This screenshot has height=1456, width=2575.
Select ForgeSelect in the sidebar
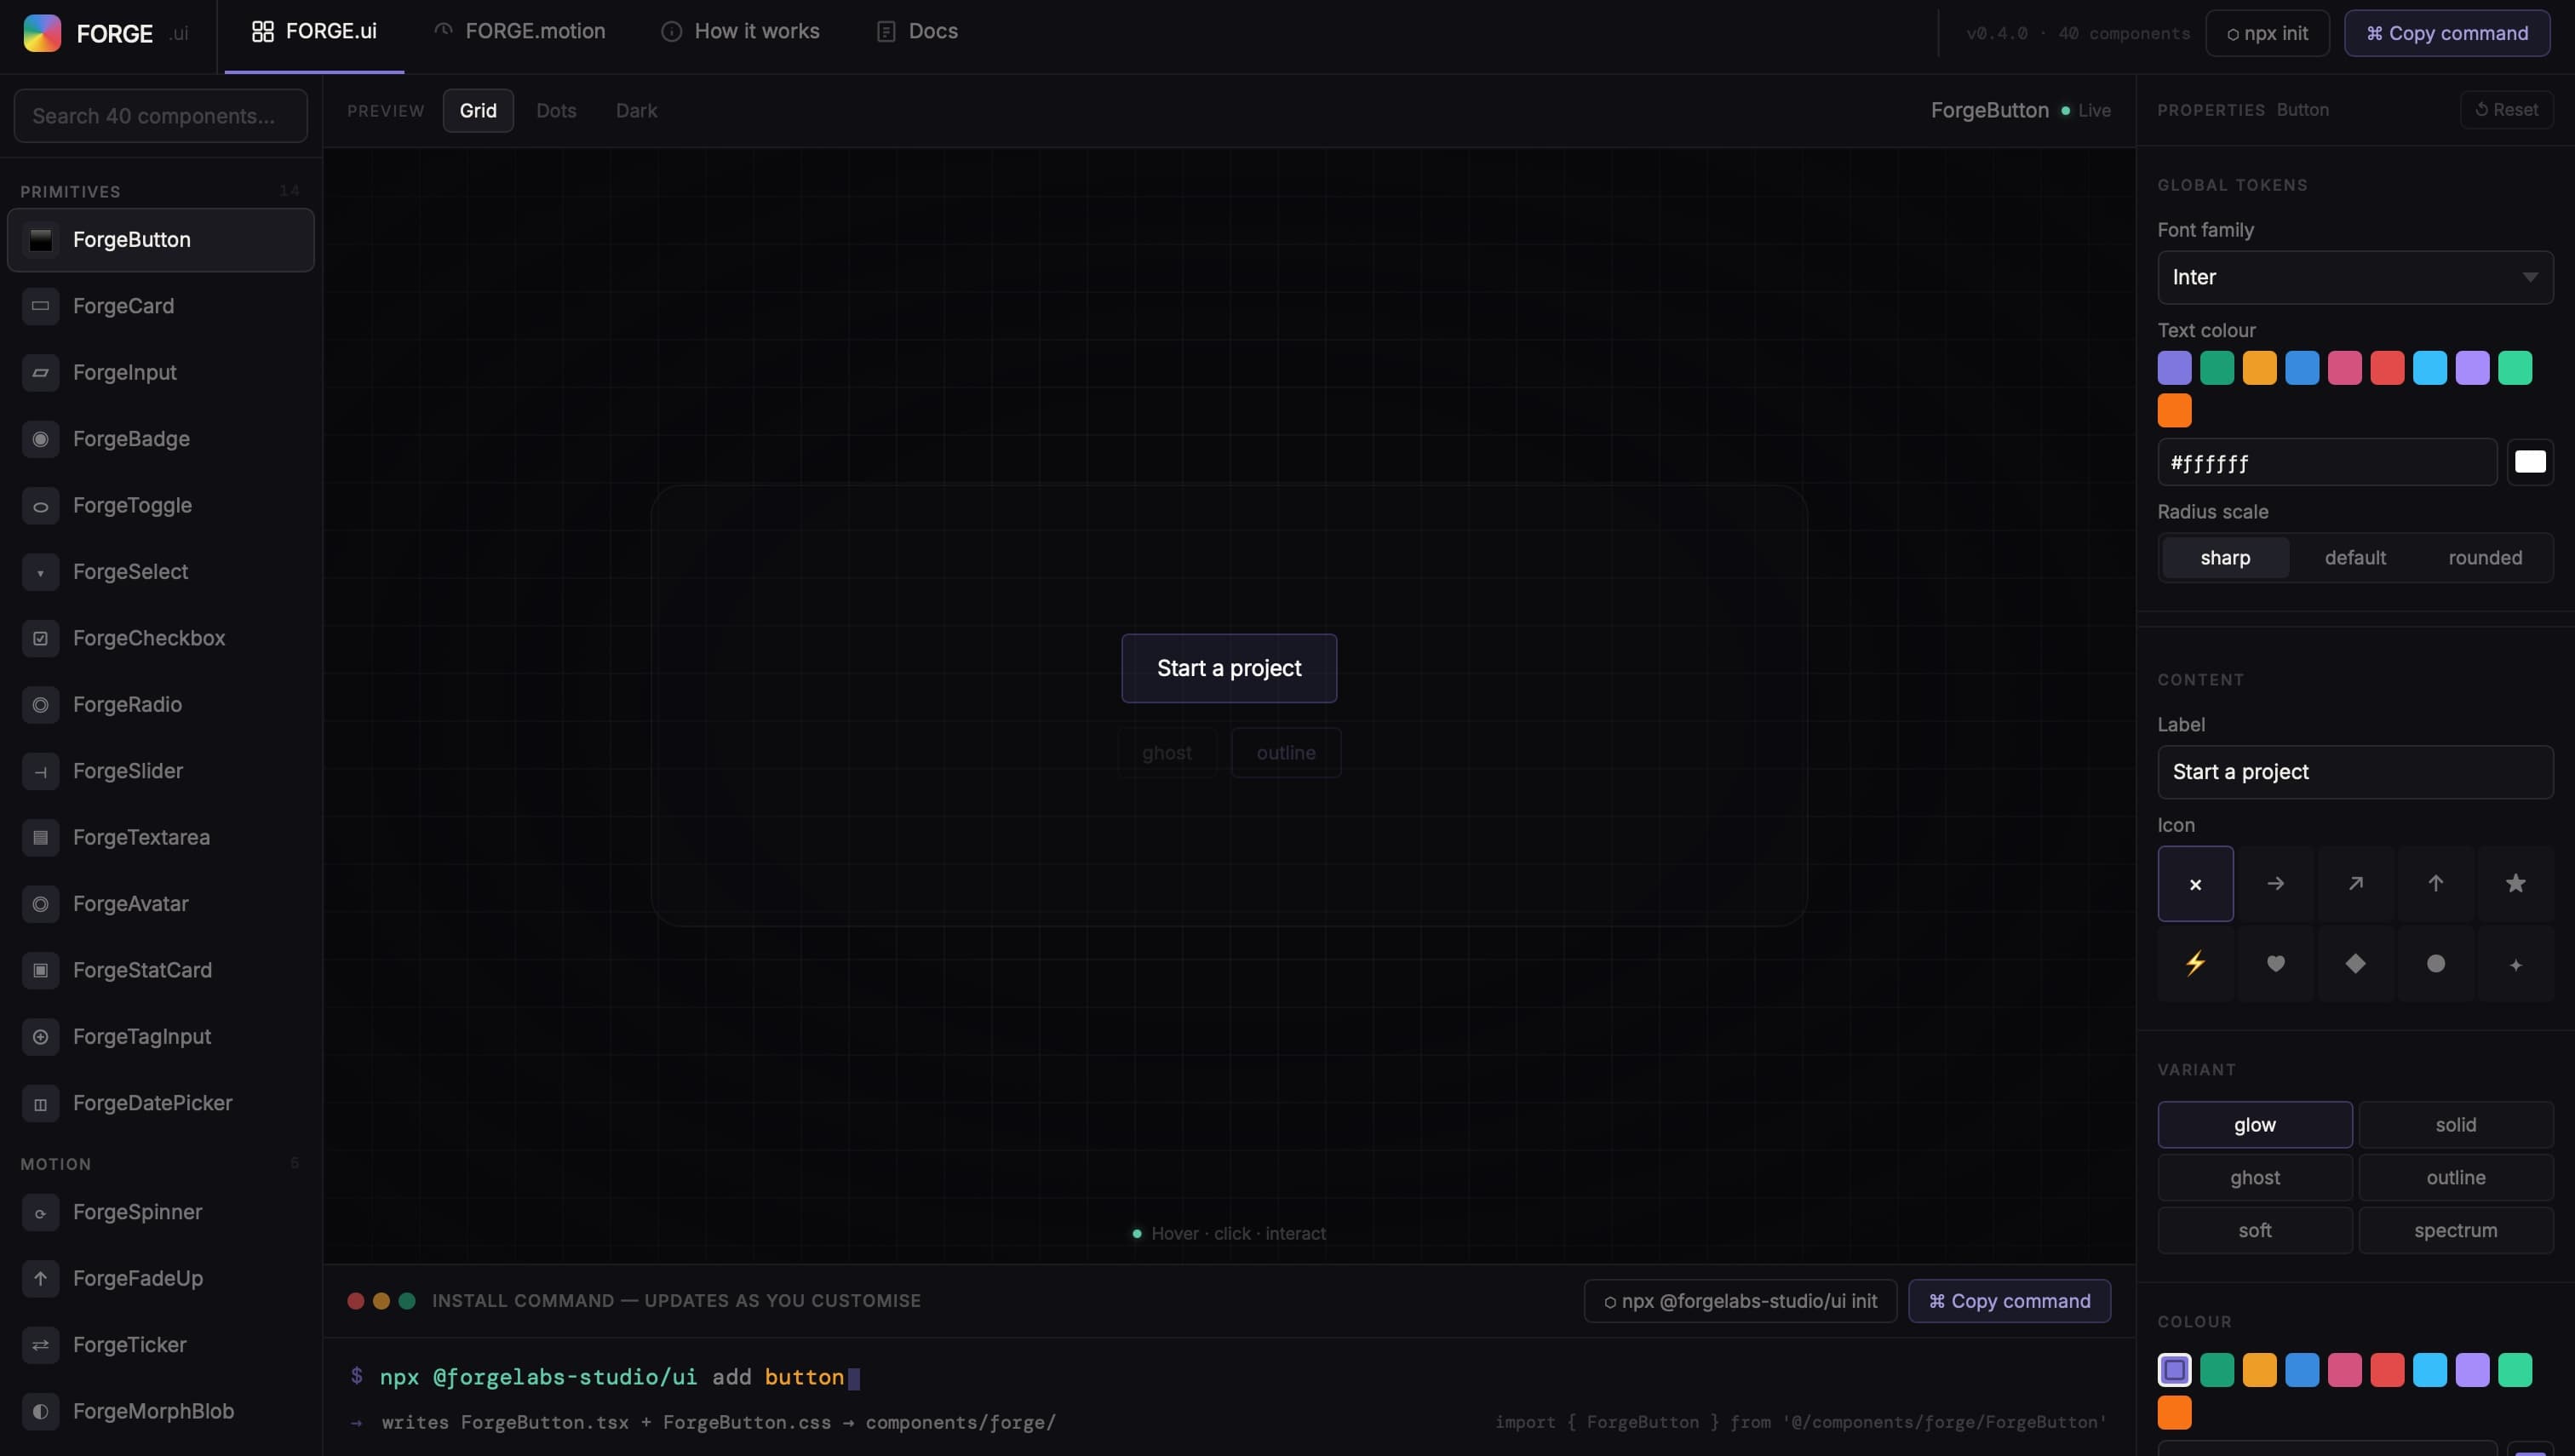(160, 572)
